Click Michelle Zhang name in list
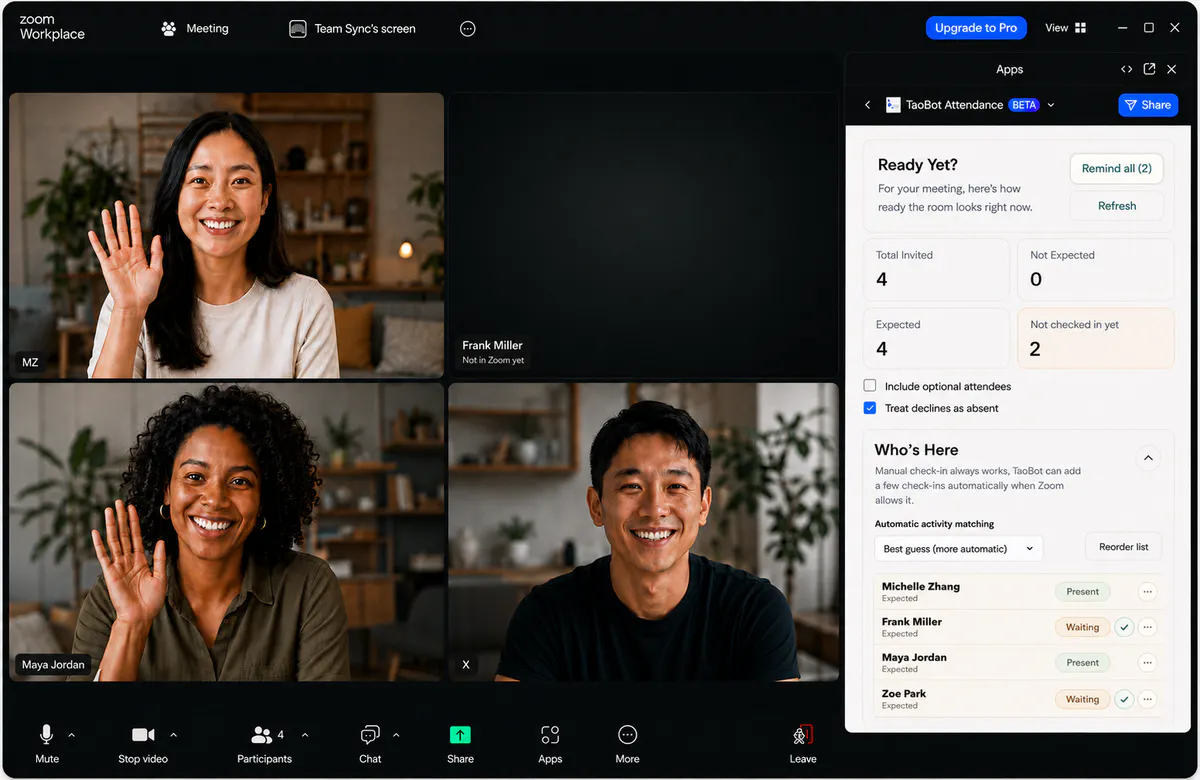The image size is (1200, 780). (x=920, y=587)
